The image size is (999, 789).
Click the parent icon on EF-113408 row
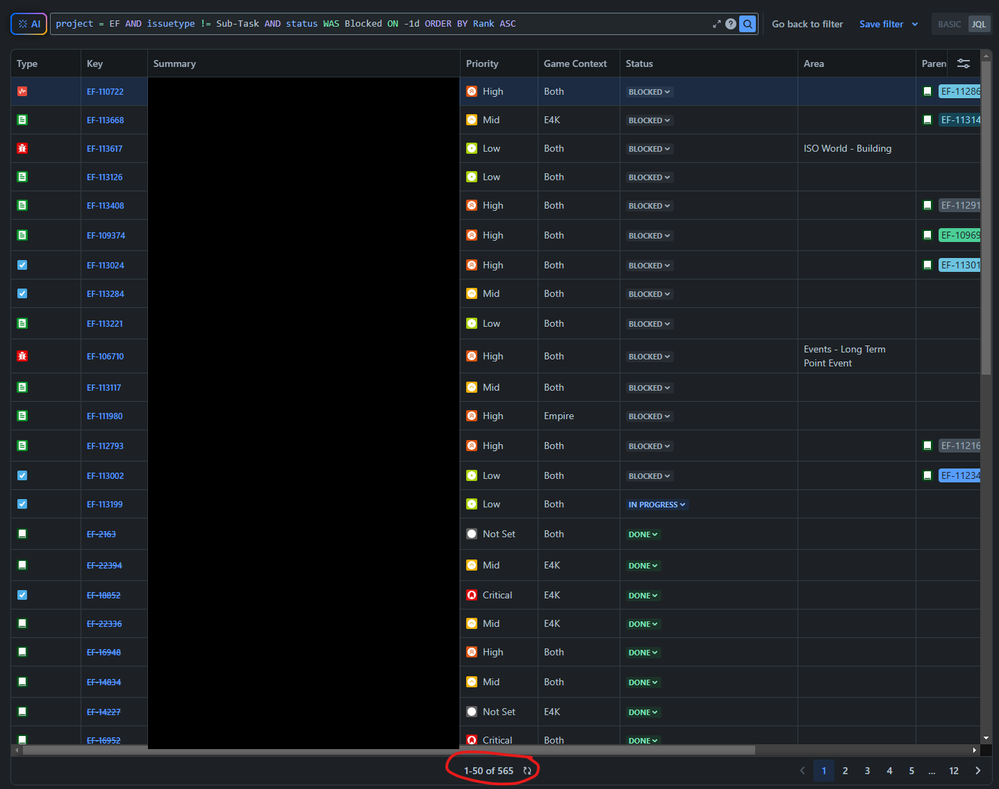click(928, 205)
